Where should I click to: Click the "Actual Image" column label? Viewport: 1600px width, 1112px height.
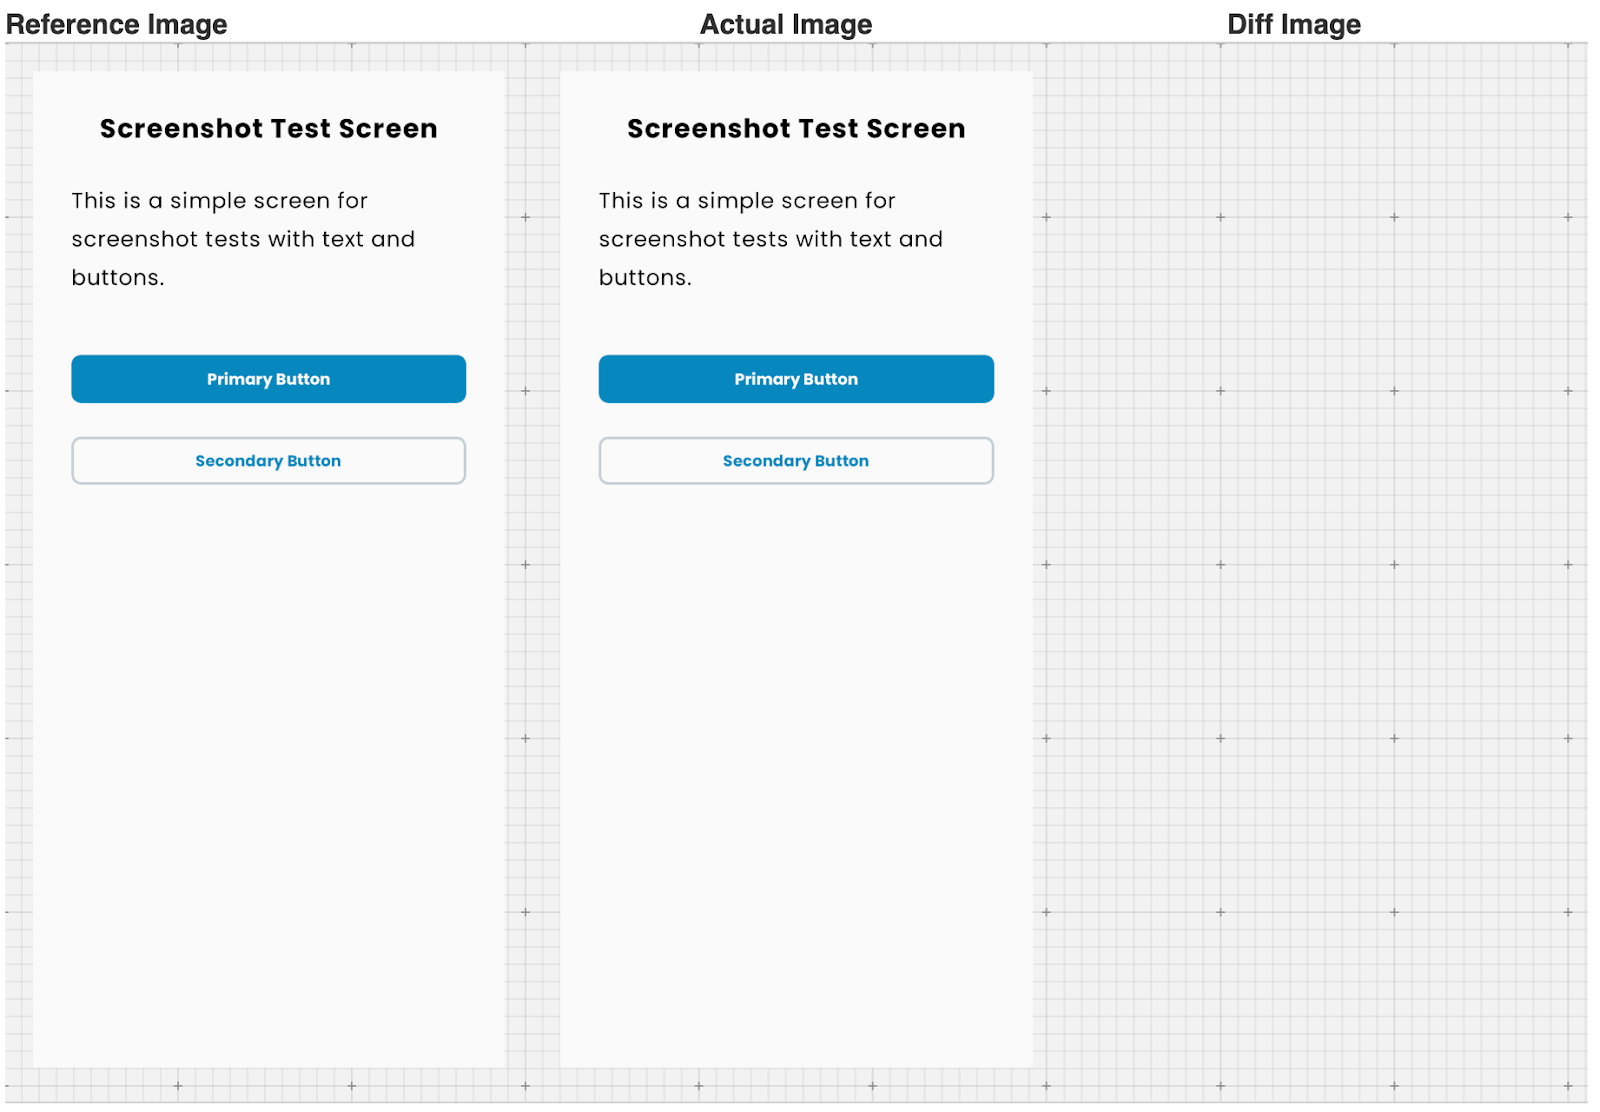786,24
